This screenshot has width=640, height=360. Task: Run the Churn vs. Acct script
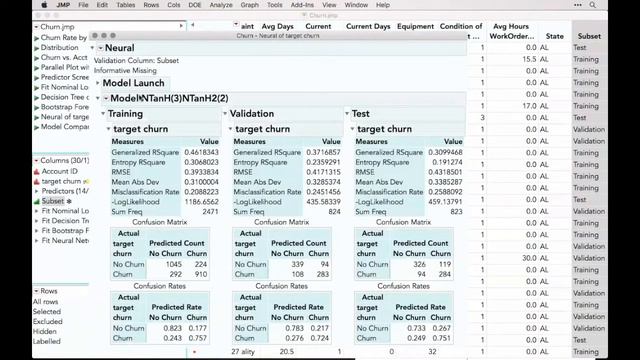tap(36, 58)
